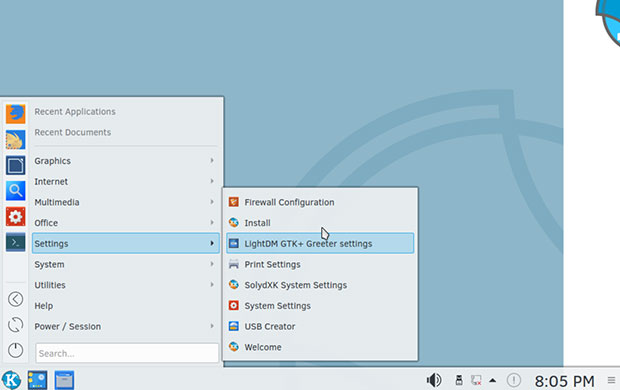Open the blue desktop pager taskbar icon
620x390 pixels.
[x=38, y=381]
